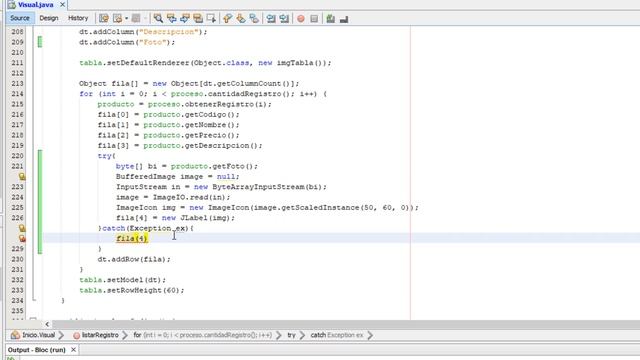
Task: Select the for loop breadcrumb item
Action: pos(202,335)
